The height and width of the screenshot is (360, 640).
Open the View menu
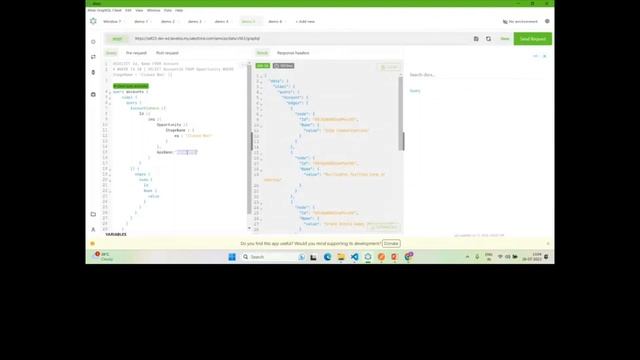pyautogui.click(x=139, y=10)
